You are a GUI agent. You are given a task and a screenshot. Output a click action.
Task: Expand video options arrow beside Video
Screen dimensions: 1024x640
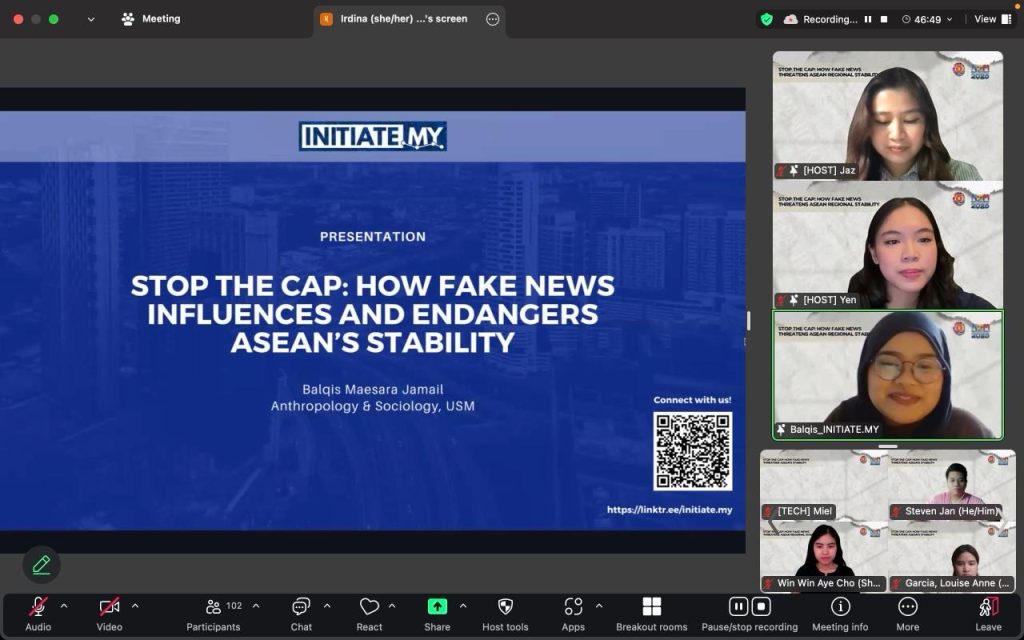pyautogui.click(x=135, y=606)
